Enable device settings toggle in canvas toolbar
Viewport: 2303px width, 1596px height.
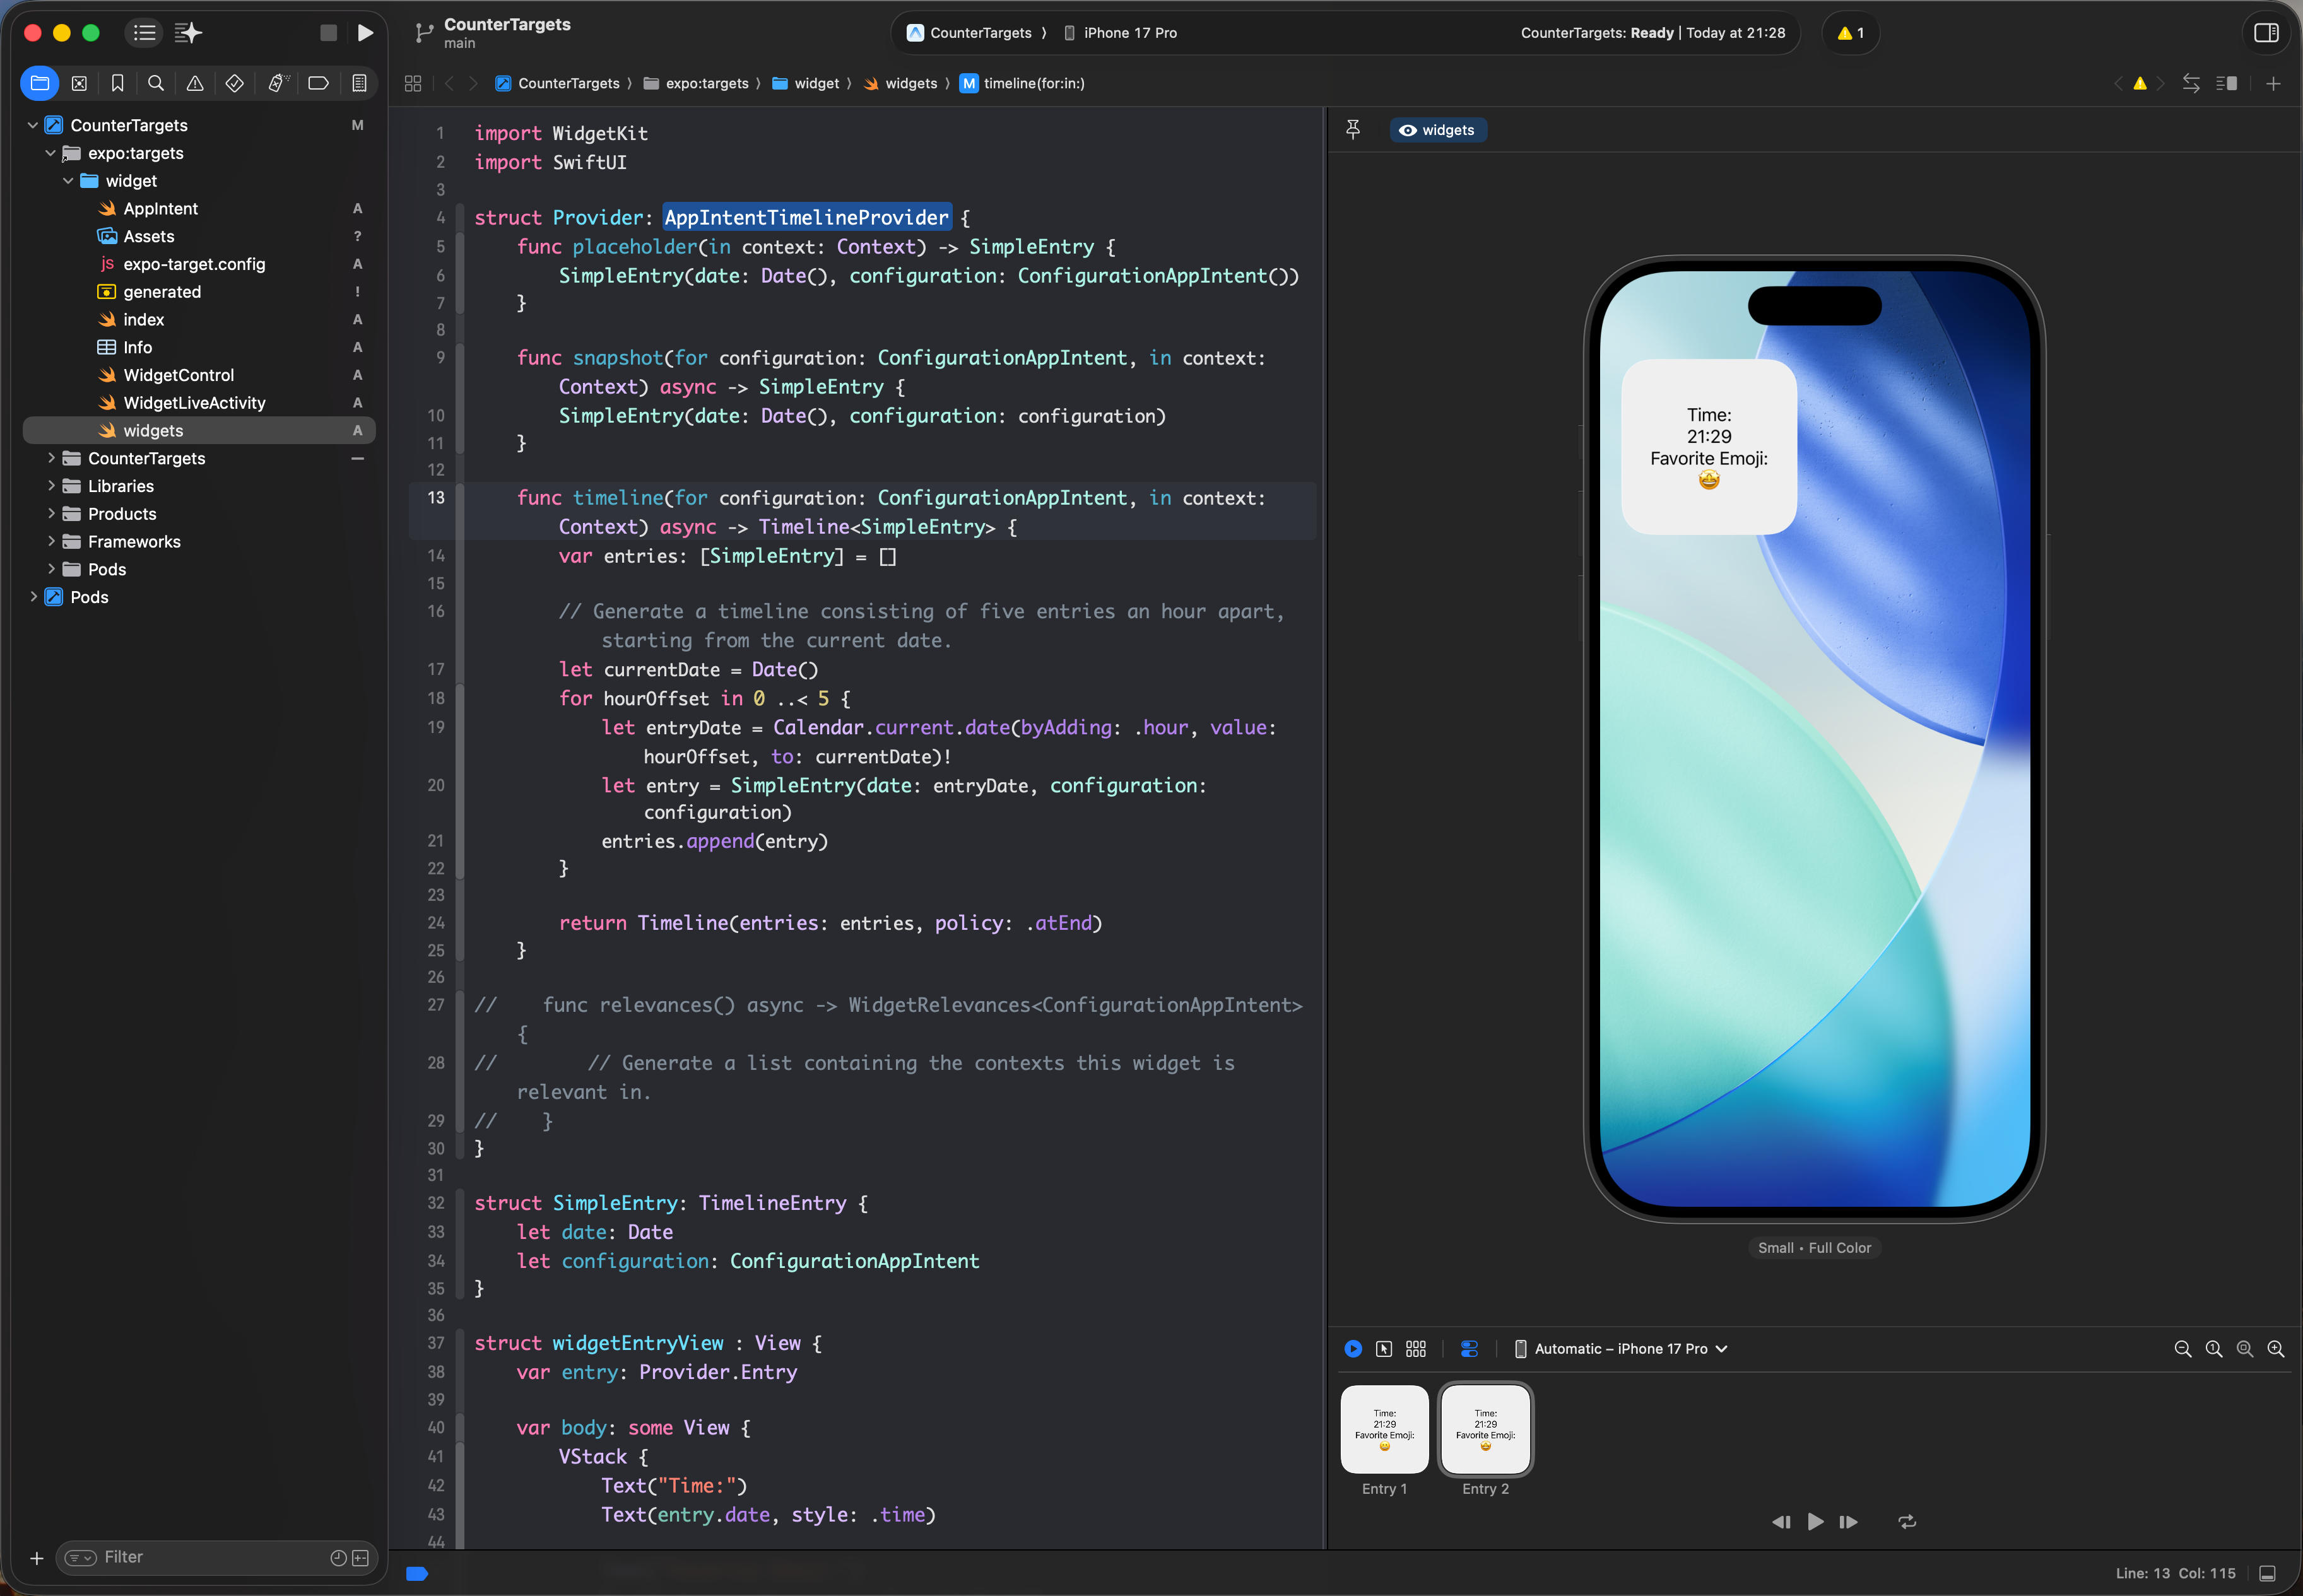tap(1468, 1348)
